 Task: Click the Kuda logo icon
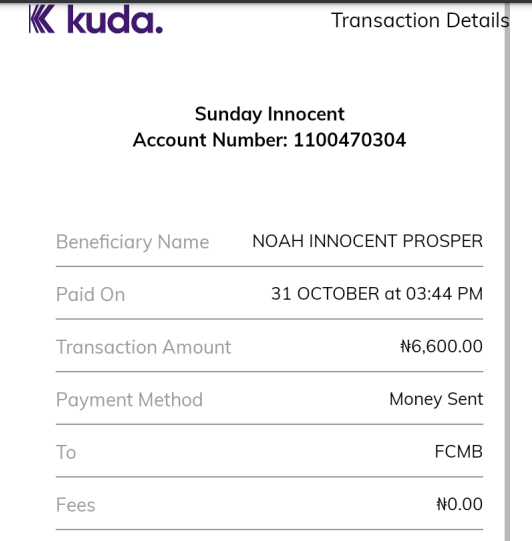pos(42,19)
